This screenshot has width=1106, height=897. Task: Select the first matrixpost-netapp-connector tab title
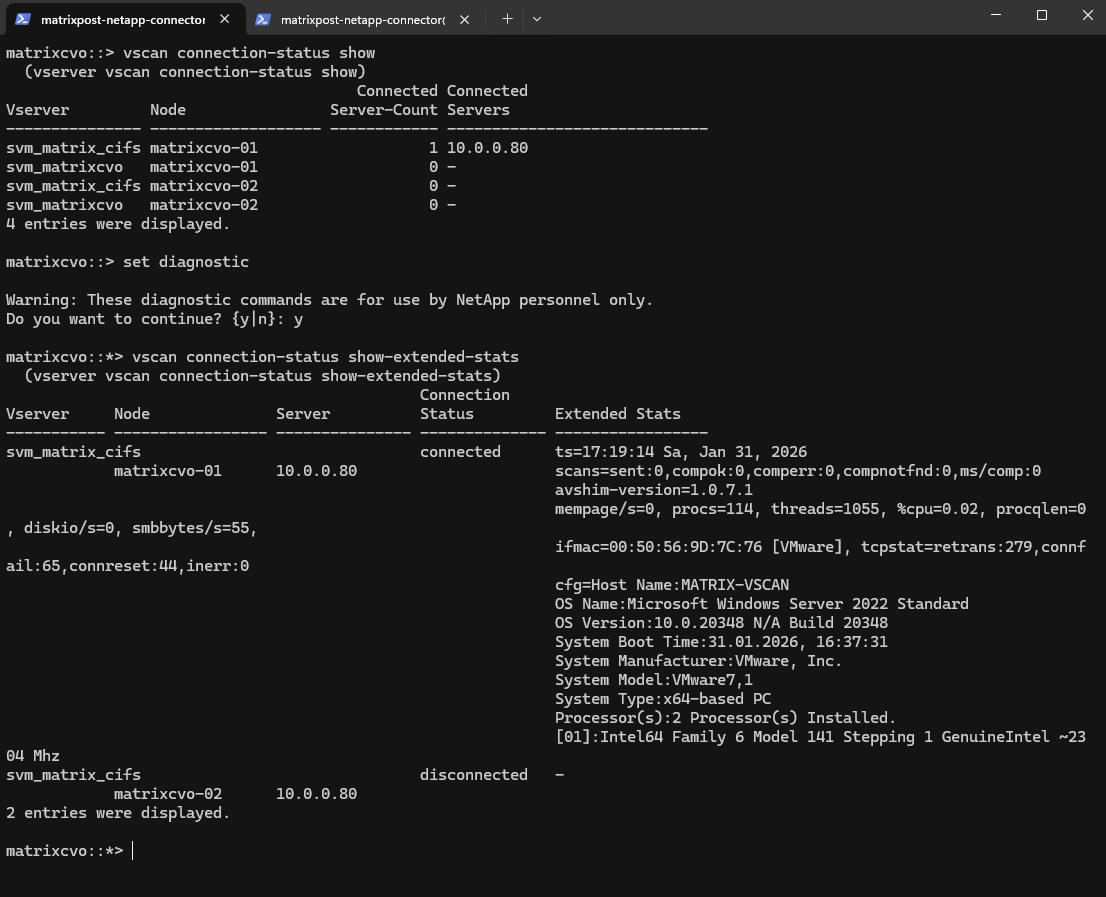[122, 19]
